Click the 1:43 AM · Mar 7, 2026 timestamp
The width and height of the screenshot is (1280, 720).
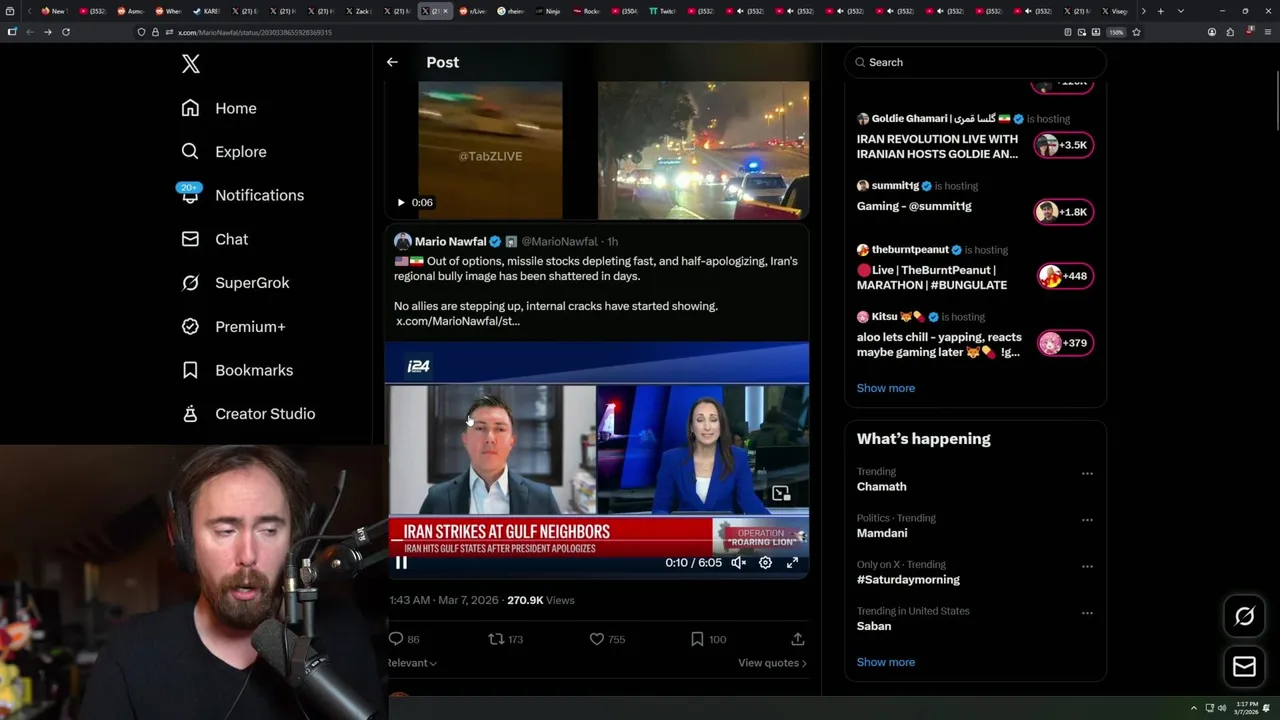pos(444,600)
